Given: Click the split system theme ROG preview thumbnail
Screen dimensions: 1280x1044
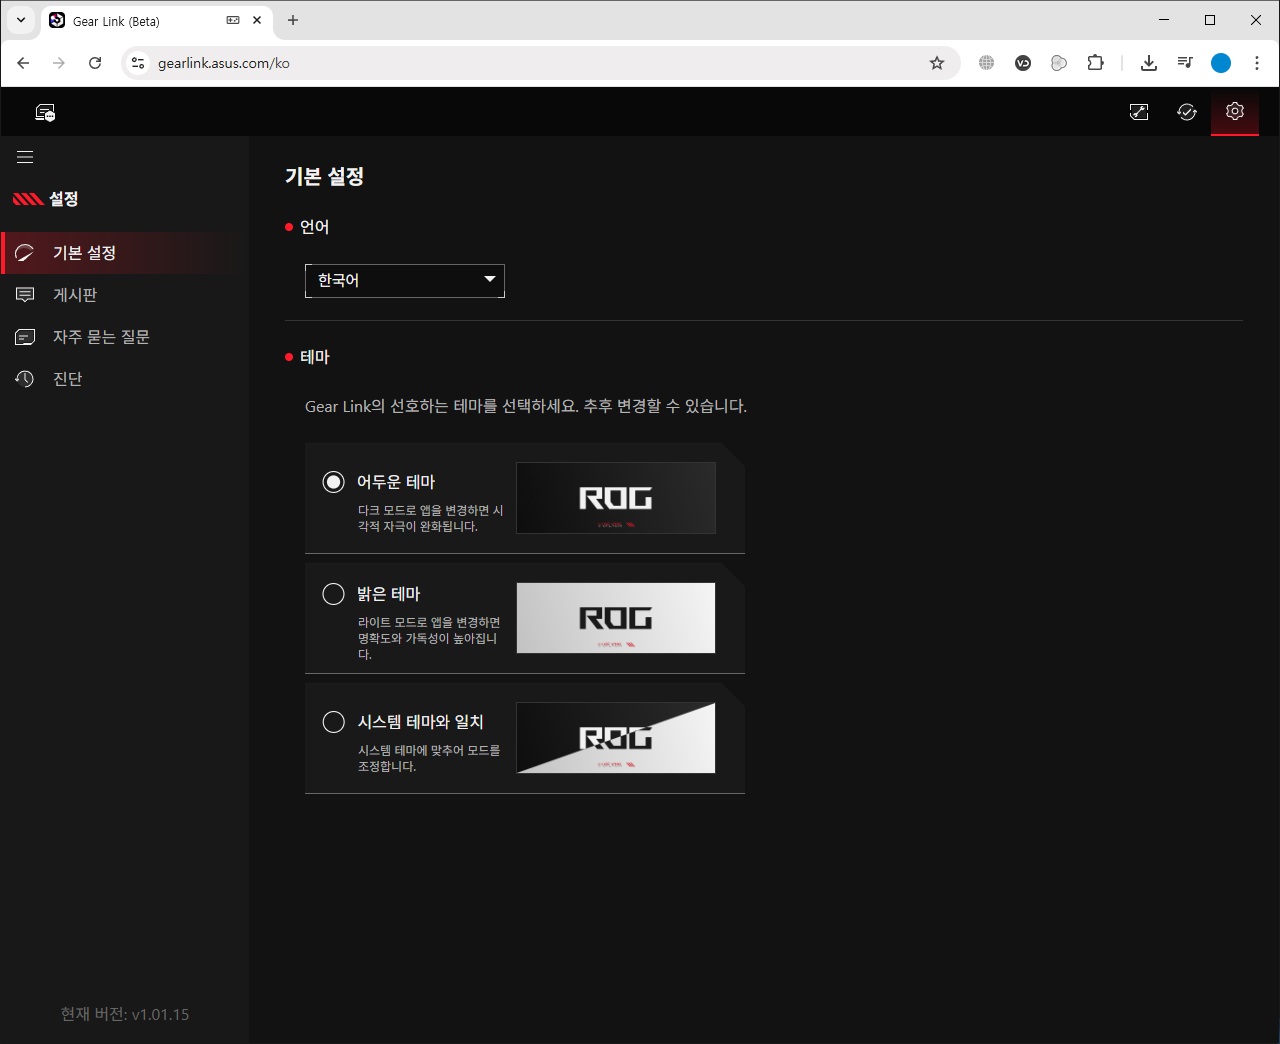Looking at the screenshot, I should [616, 738].
